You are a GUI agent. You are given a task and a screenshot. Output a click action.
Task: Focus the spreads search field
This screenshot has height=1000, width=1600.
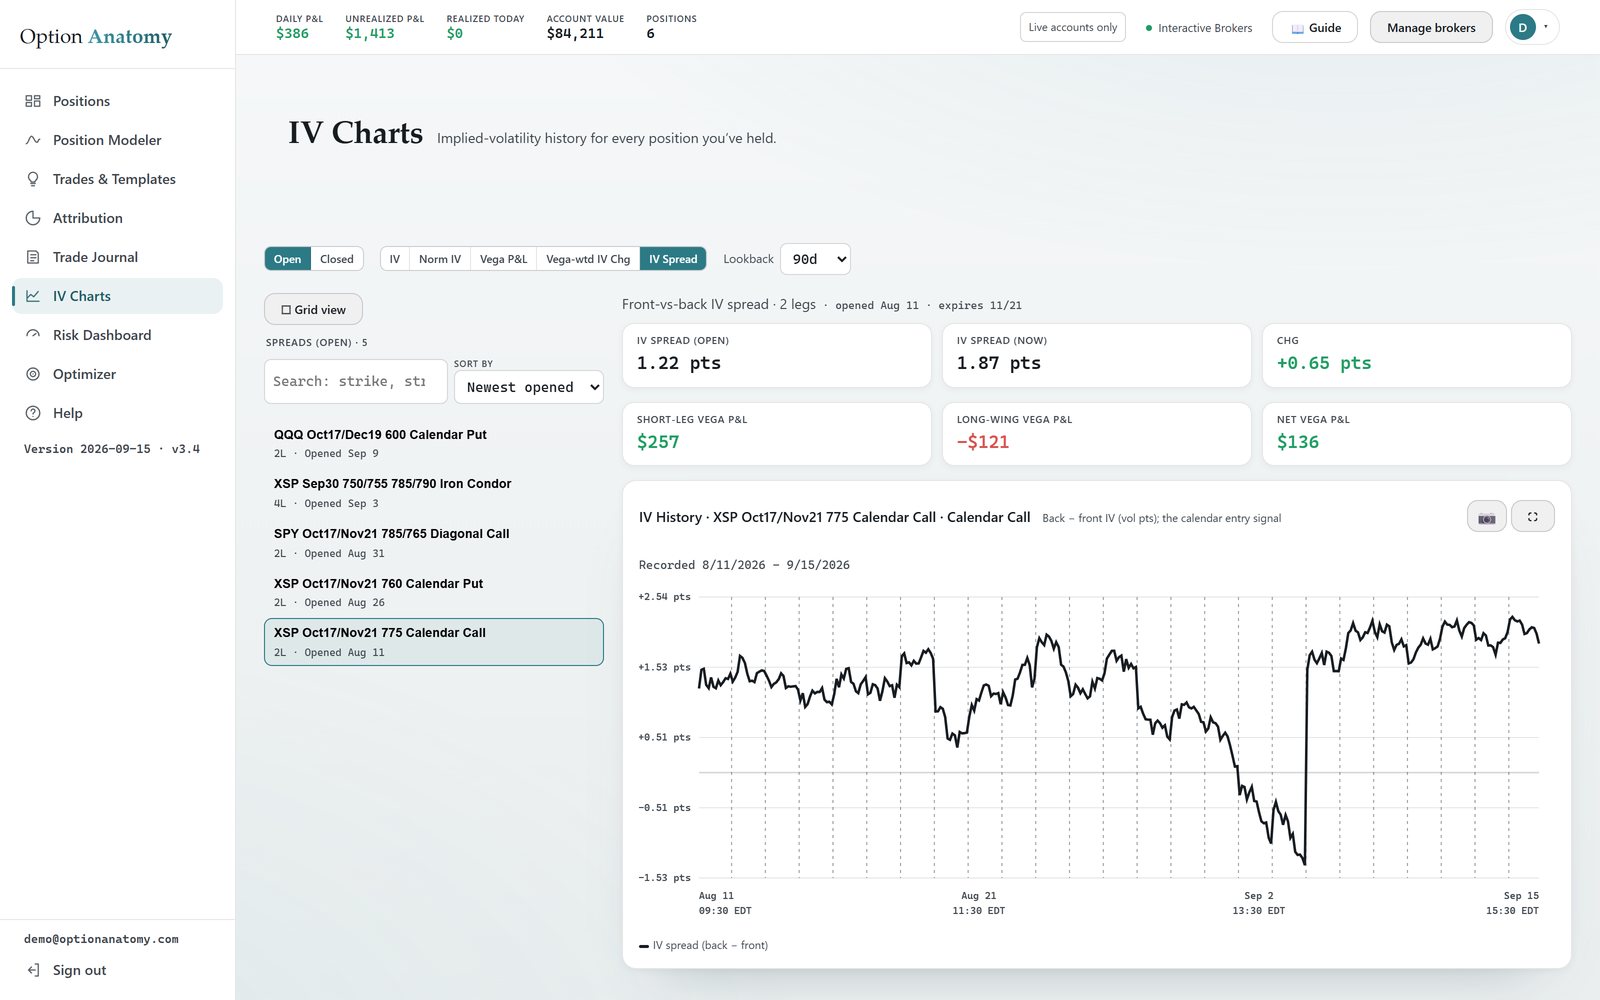(x=355, y=381)
